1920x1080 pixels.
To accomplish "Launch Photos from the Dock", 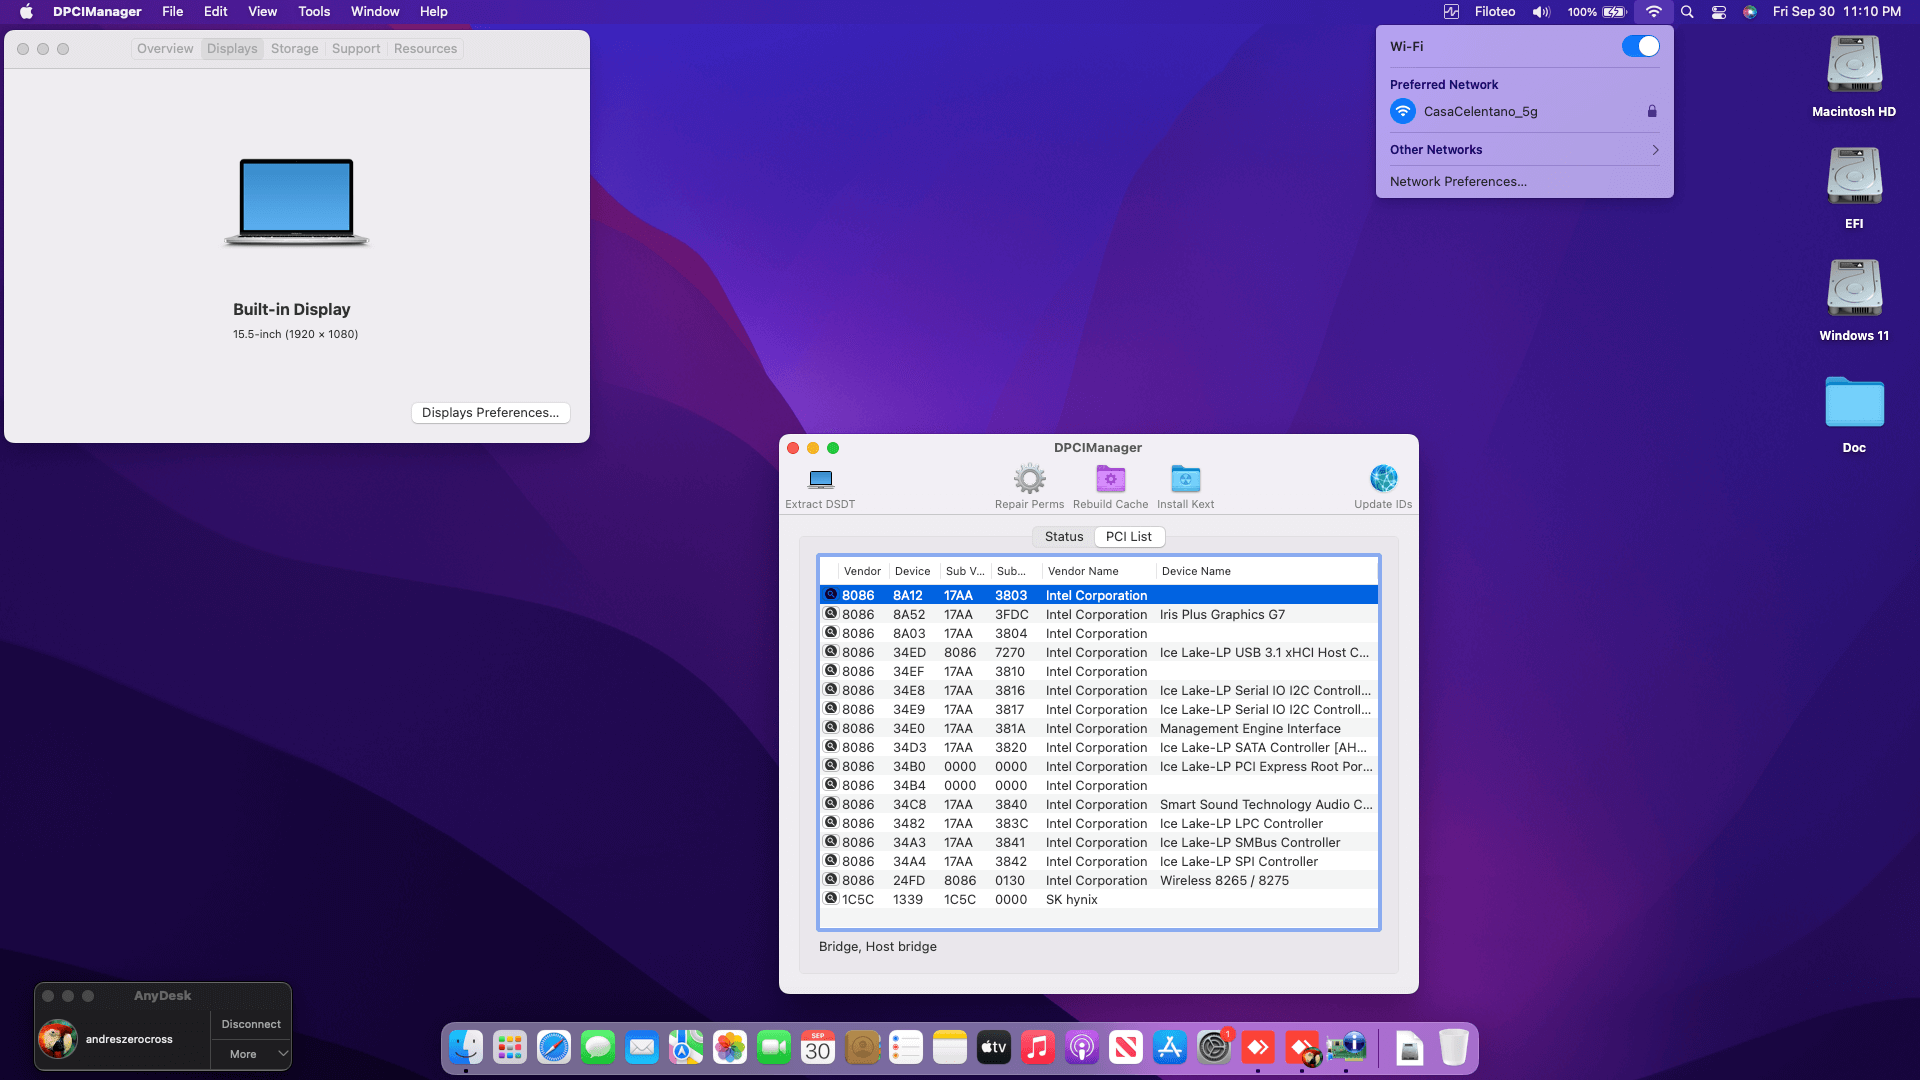I will (x=730, y=1047).
